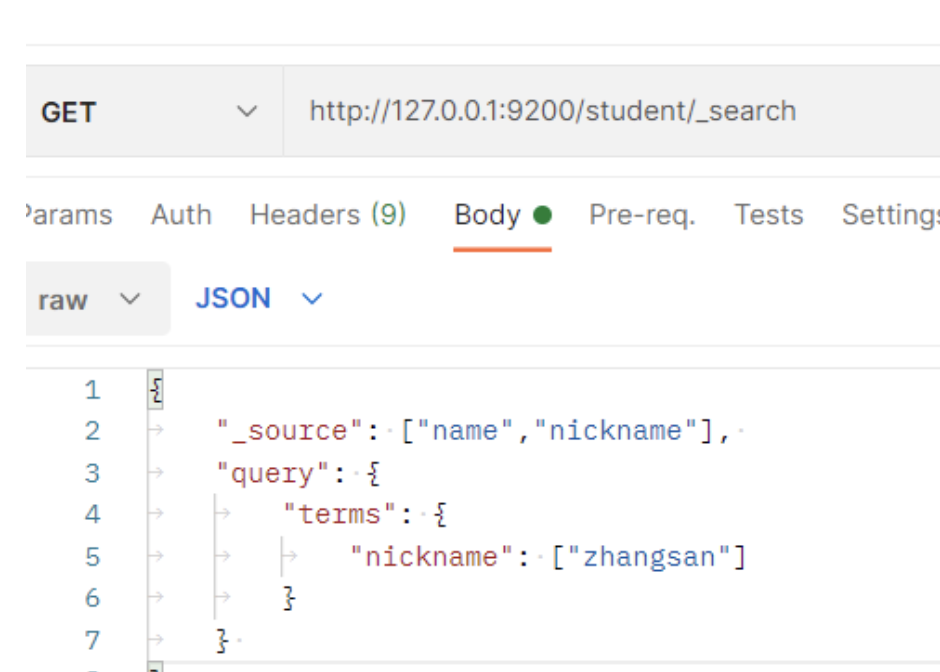Click the Body tab label
Image resolution: width=940 pixels, height=672 pixels.
pyautogui.click(x=487, y=215)
